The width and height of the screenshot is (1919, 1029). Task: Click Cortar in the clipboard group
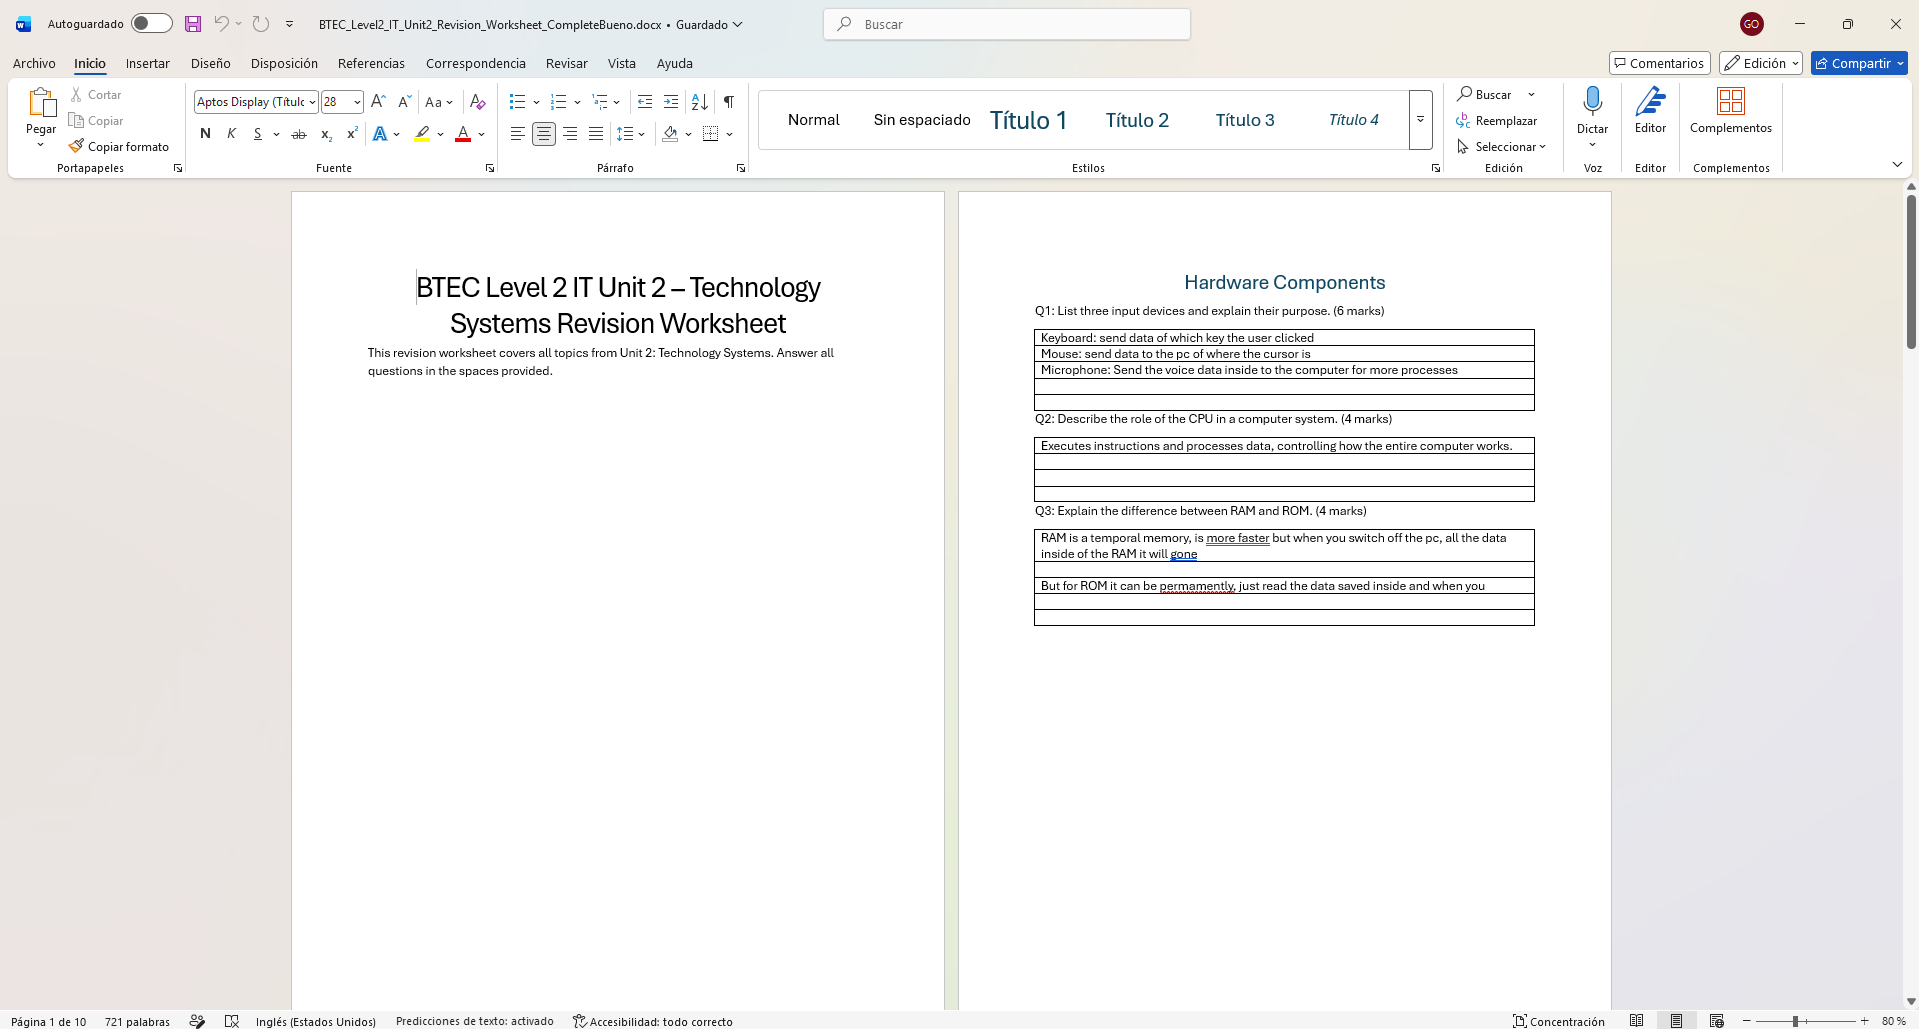96,94
